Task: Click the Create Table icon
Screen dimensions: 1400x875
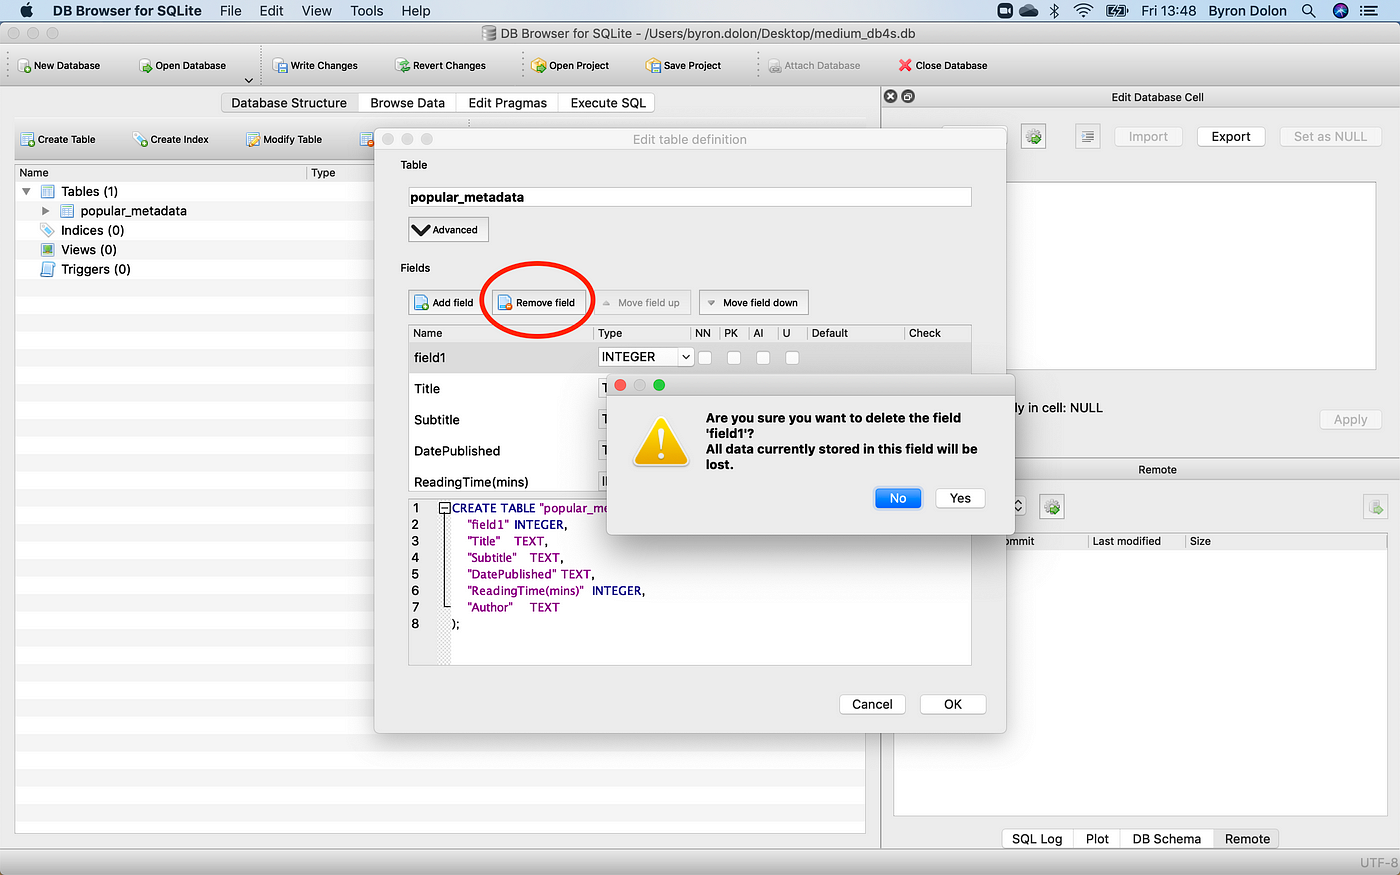Action: pos(28,140)
